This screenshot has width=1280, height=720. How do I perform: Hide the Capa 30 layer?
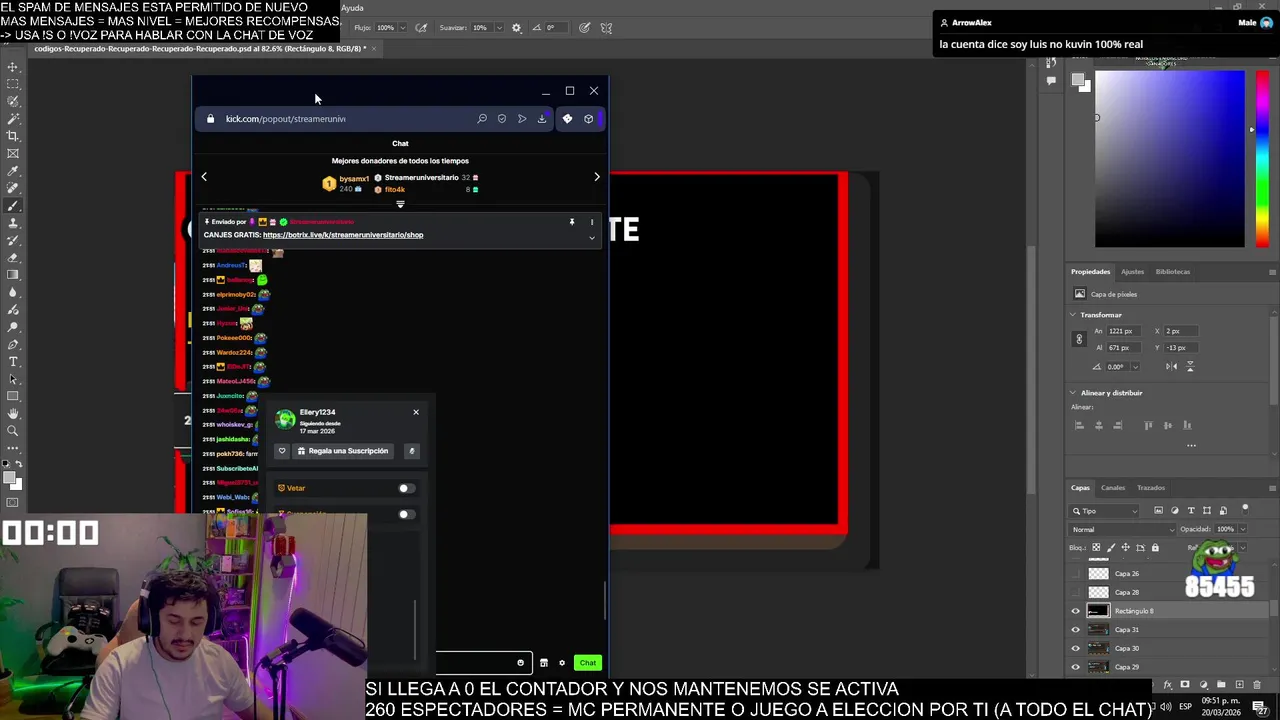coord(1076,648)
